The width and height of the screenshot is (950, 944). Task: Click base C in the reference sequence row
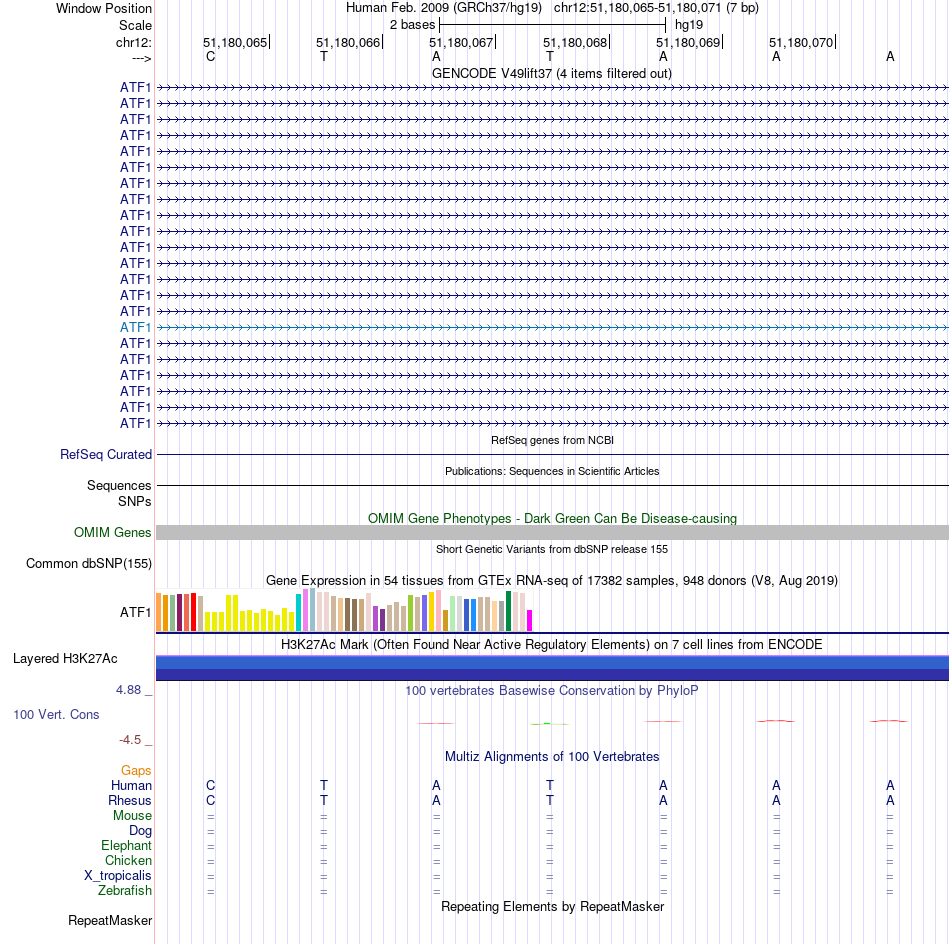pyautogui.click(x=210, y=56)
